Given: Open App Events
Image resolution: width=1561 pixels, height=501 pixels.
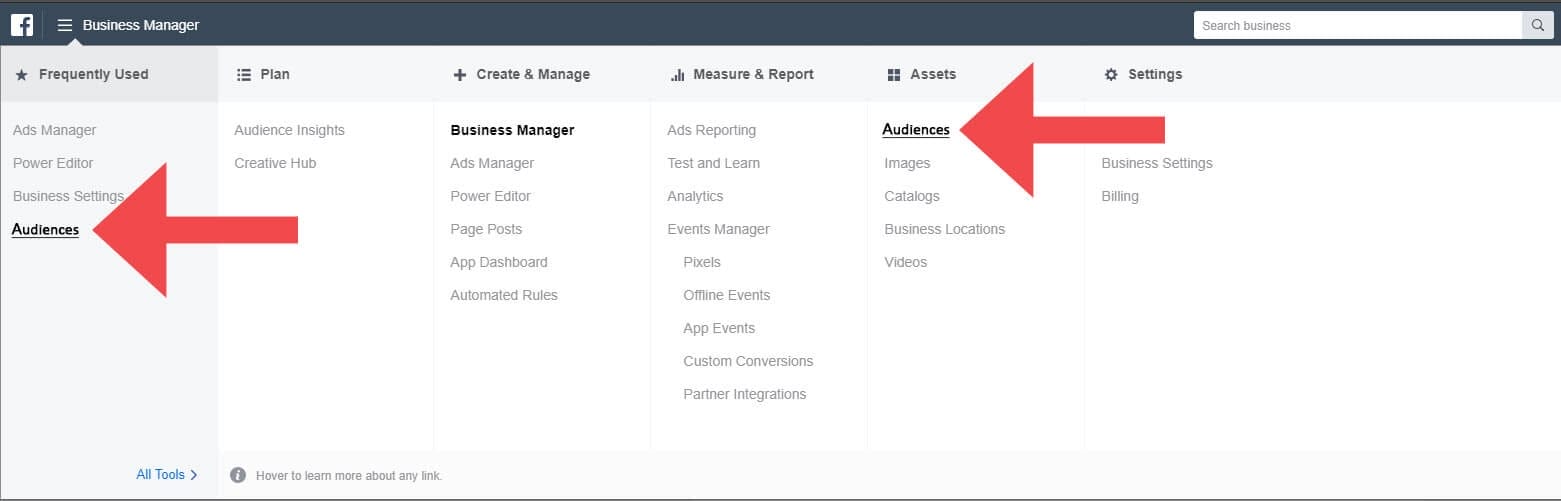Looking at the screenshot, I should tap(719, 328).
